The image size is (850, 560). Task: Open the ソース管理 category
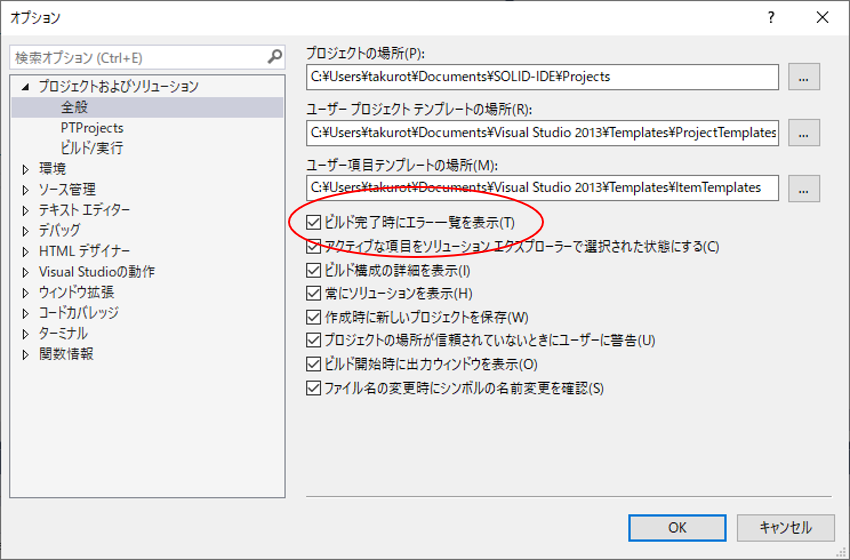[x=67, y=190]
